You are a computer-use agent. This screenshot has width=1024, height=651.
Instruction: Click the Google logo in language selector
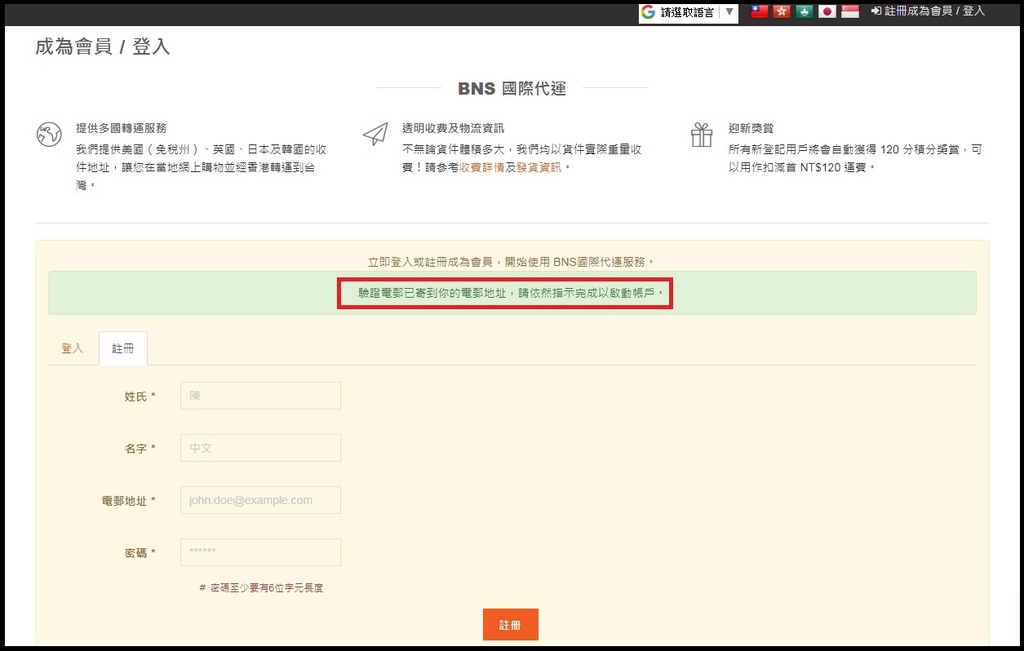point(649,13)
